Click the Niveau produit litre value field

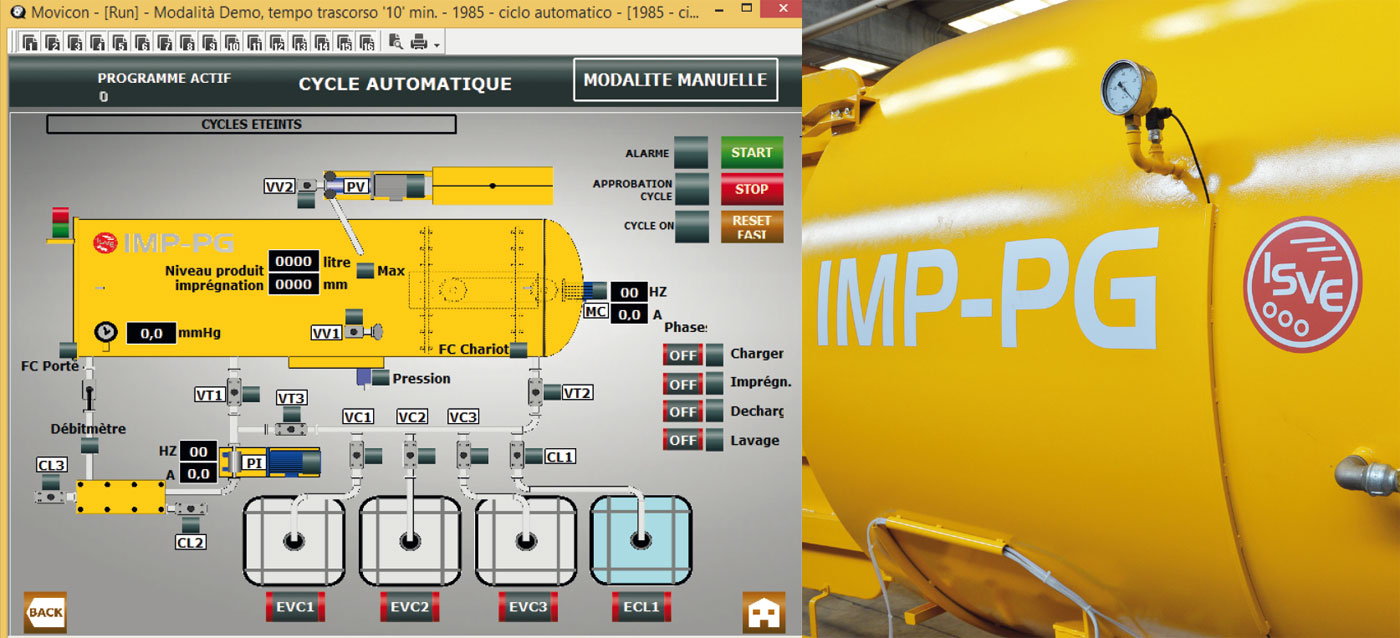[294, 262]
